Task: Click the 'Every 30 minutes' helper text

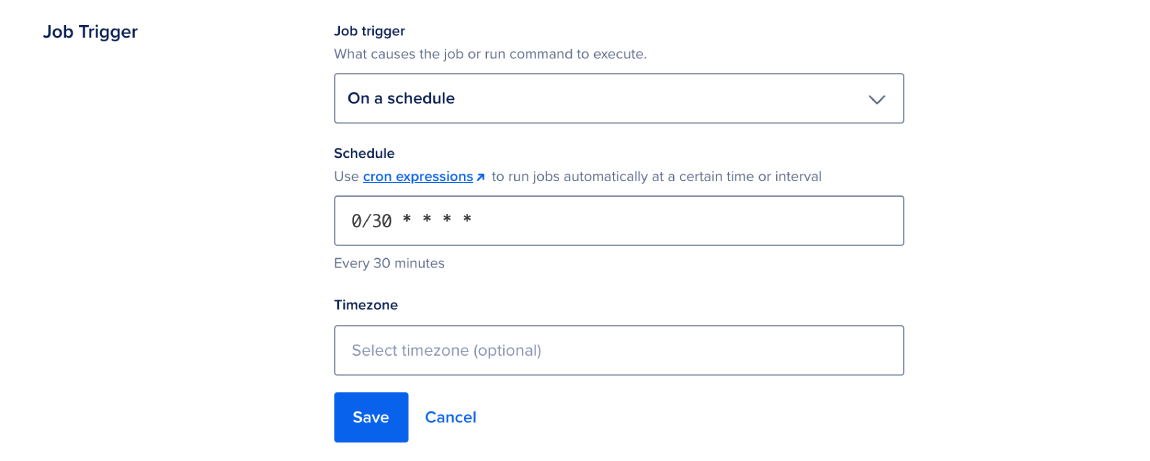Action: coord(389,264)
